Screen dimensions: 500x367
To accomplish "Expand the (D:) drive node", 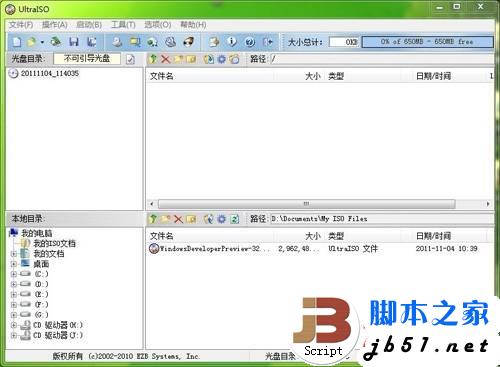I will [x=14, y=284].
